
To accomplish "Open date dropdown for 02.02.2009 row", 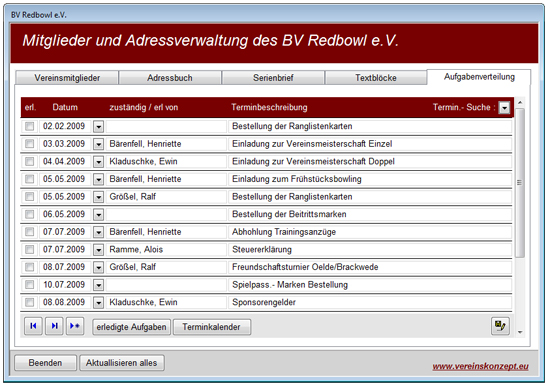I will pos(99,127).
